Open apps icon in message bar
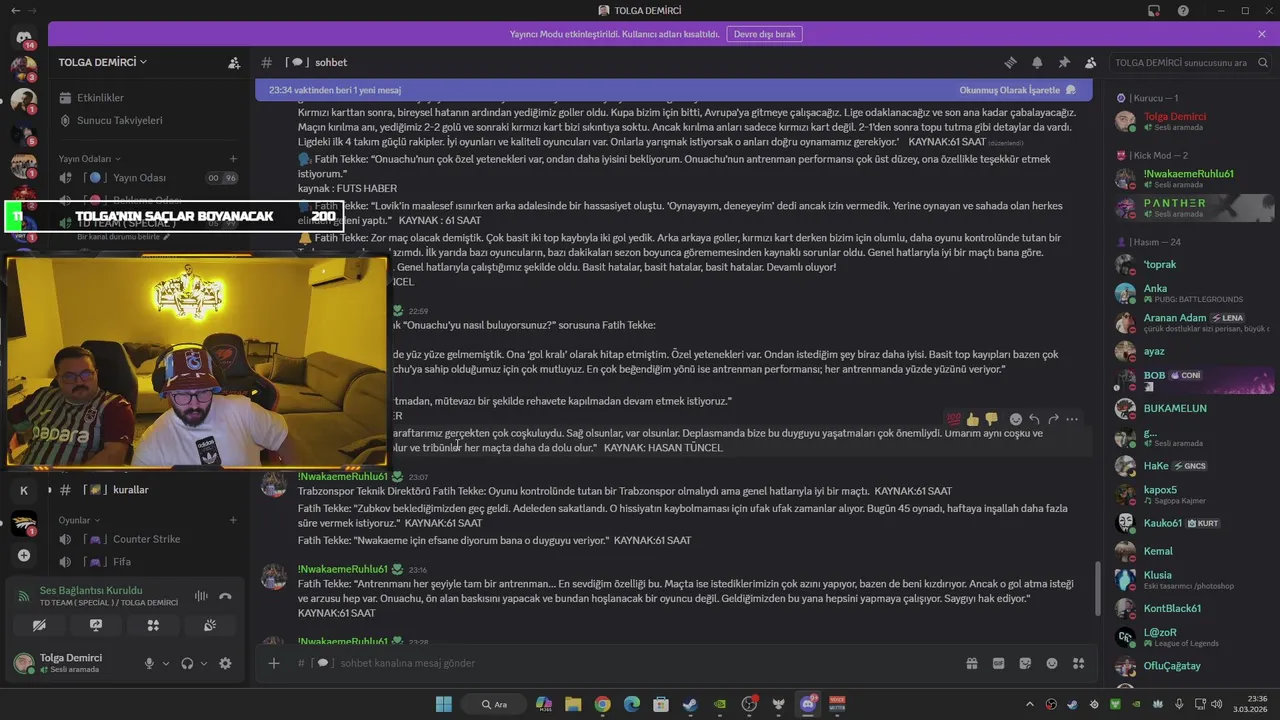 click(1078, 663)
